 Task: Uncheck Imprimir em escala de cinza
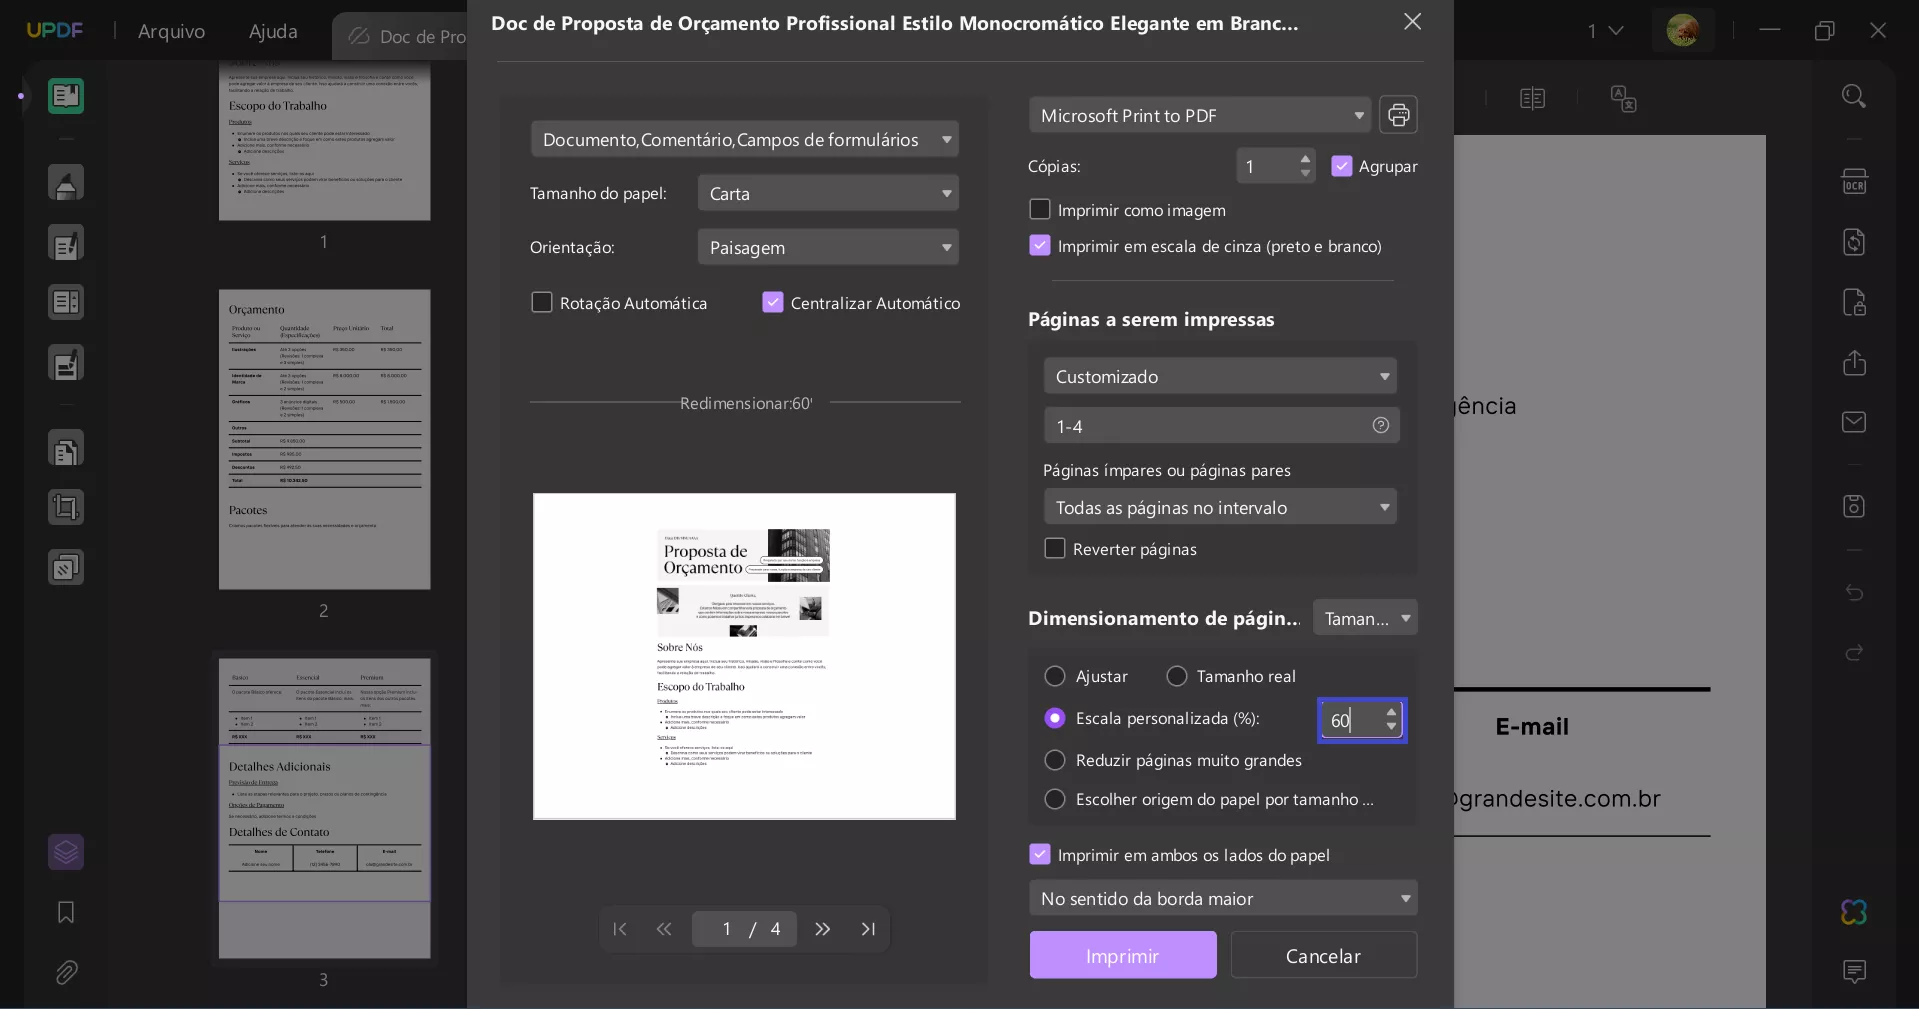1039,246
